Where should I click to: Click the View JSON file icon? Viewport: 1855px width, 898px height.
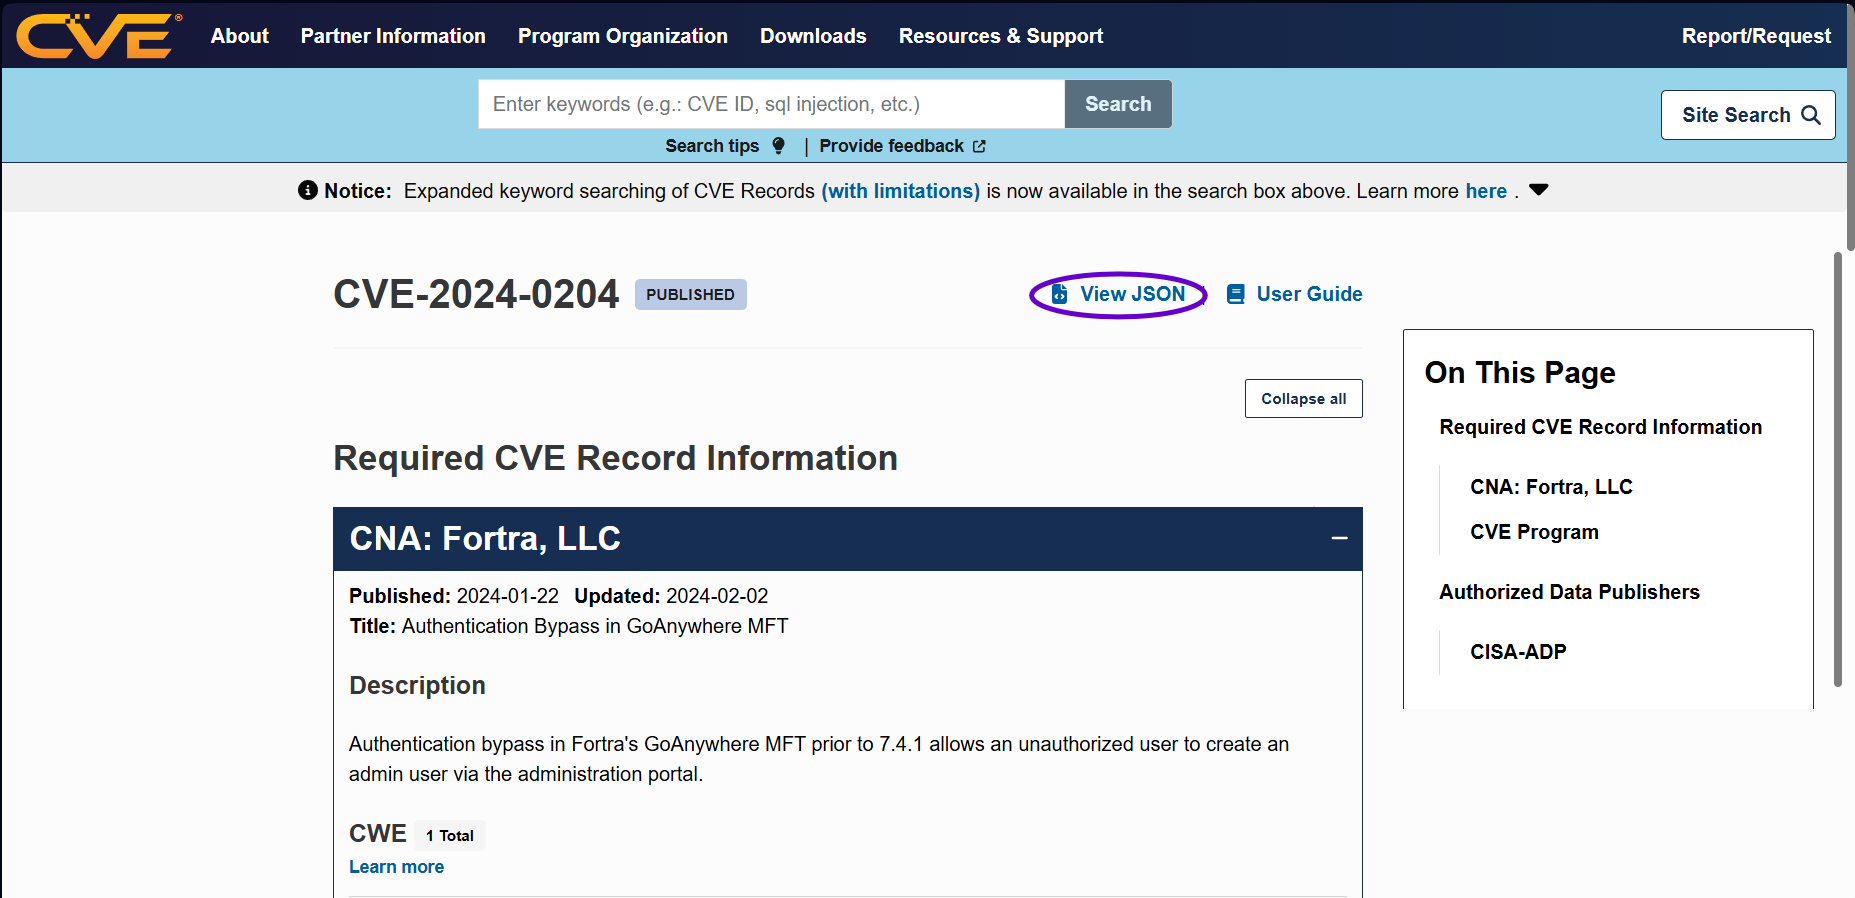(1060, 294)
